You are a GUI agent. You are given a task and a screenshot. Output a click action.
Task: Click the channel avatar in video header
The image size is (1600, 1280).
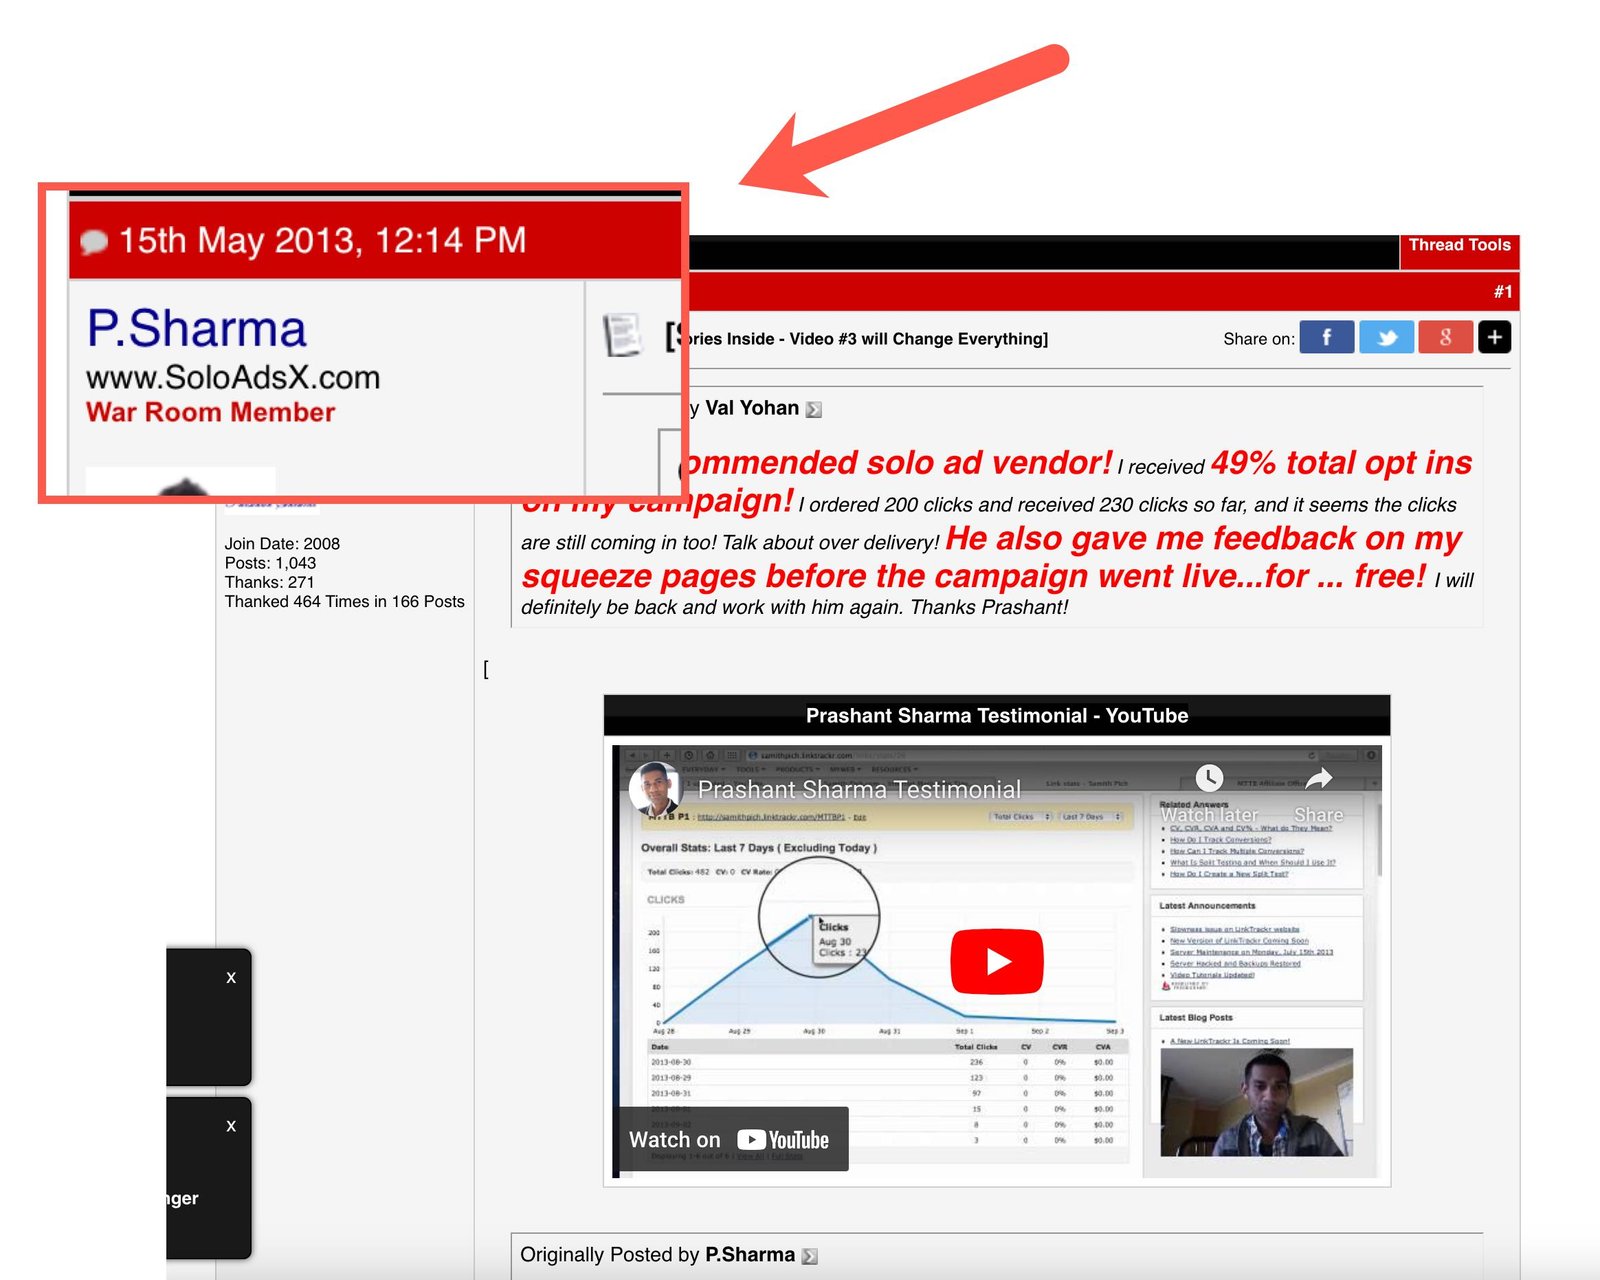tap(655, 788)
